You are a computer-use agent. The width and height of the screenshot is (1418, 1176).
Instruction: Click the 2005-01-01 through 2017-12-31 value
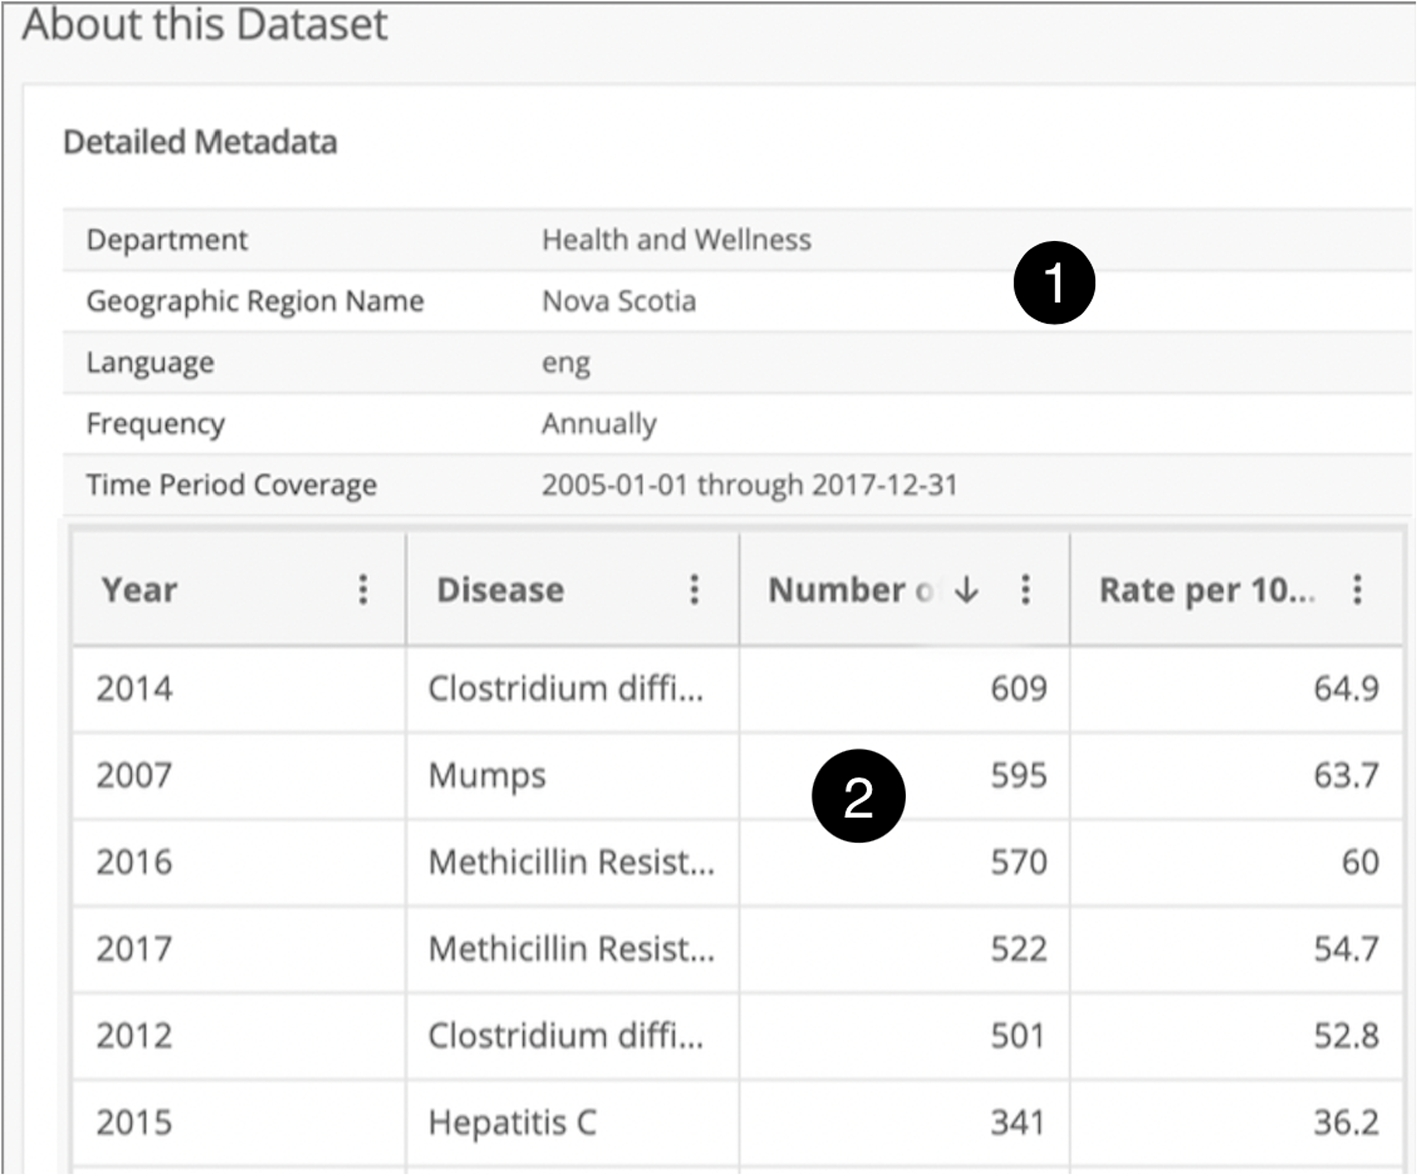pyautogui.click(x=749, y=485)
